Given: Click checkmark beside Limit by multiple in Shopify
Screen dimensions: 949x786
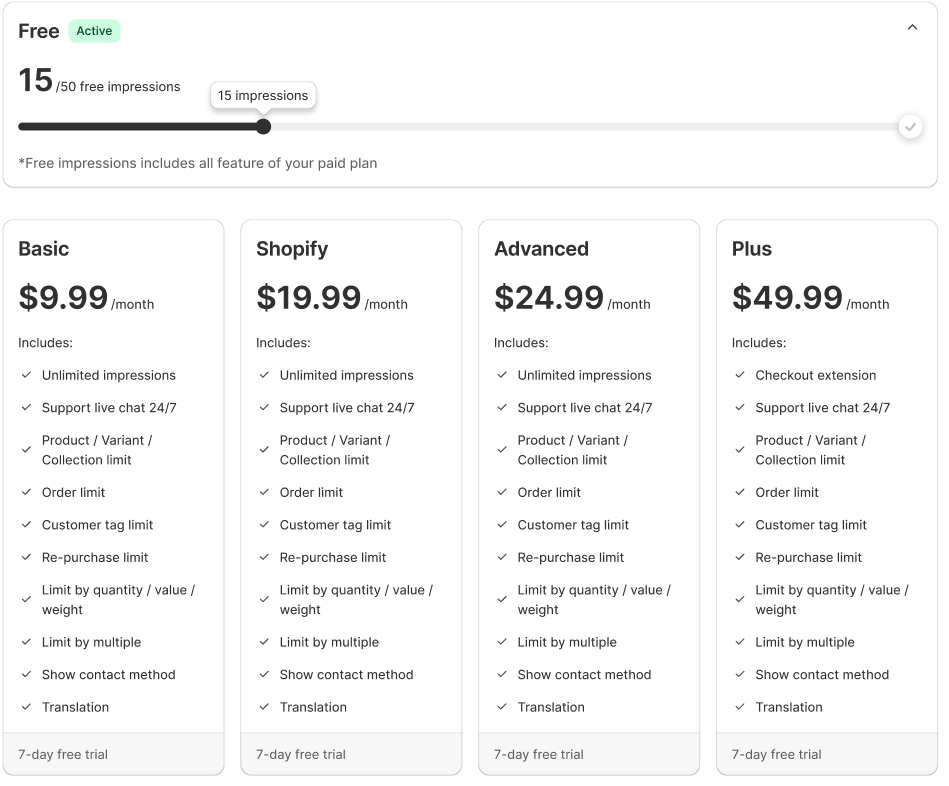Looking at the screenshot, I should [264, 642].
